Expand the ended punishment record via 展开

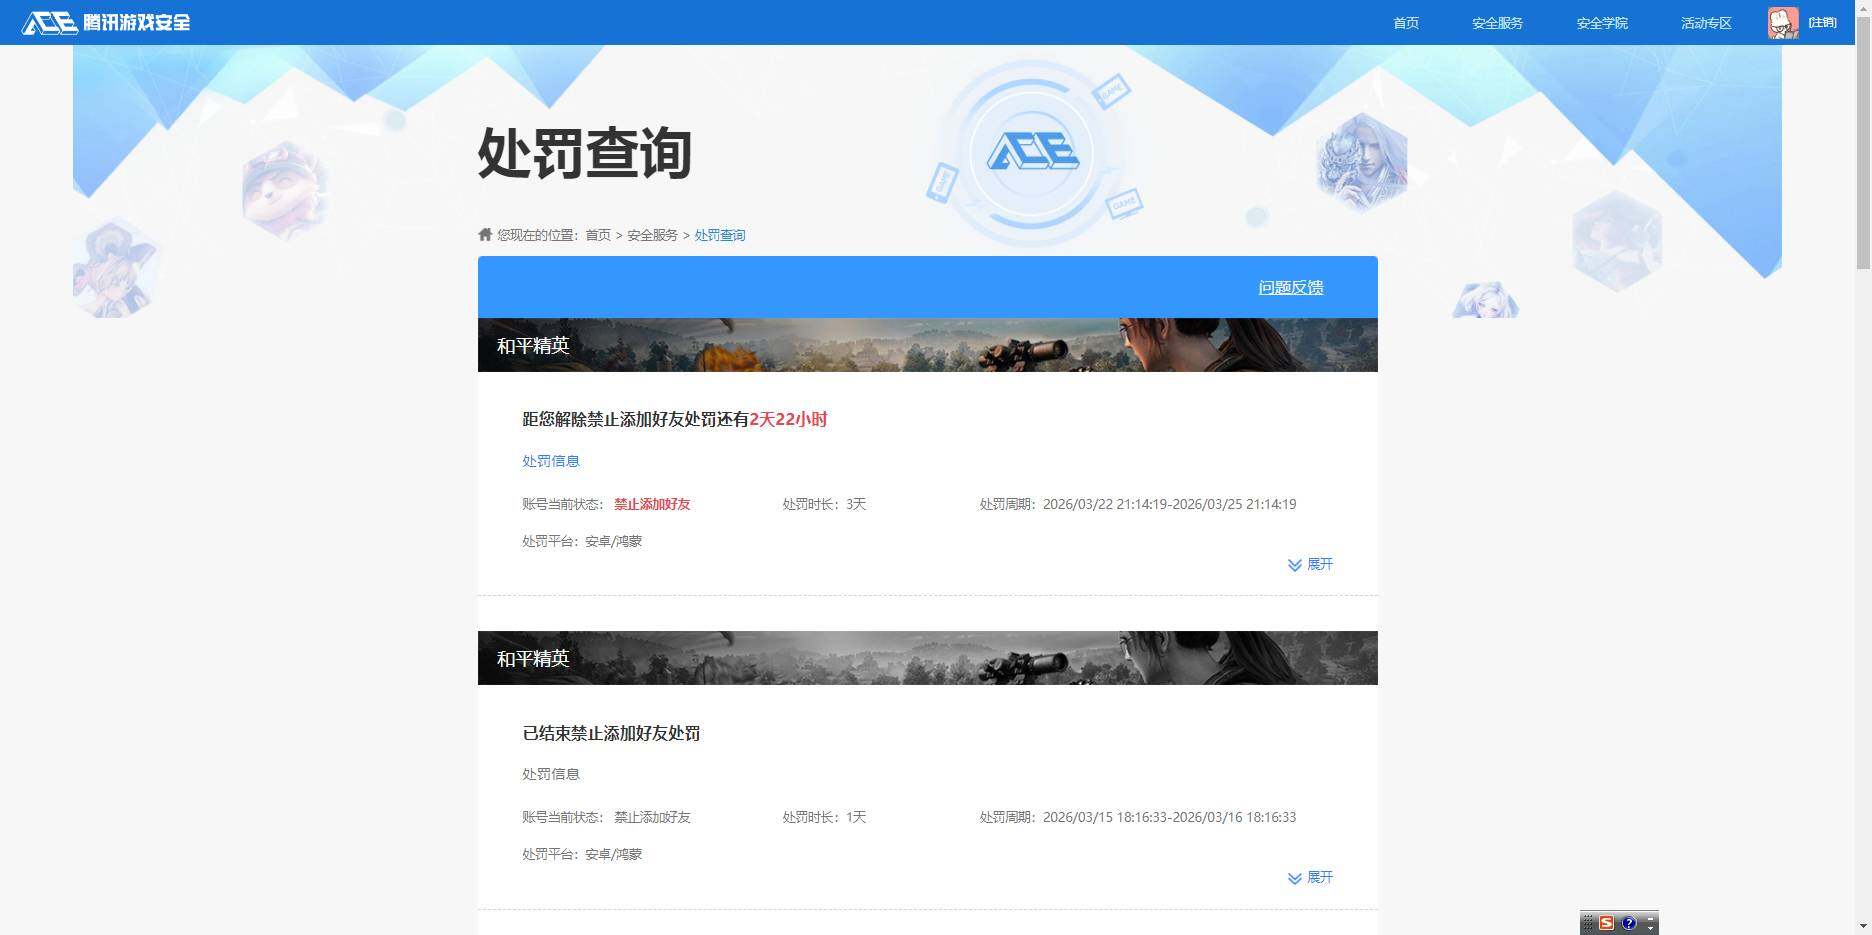tap(1319, 877)
